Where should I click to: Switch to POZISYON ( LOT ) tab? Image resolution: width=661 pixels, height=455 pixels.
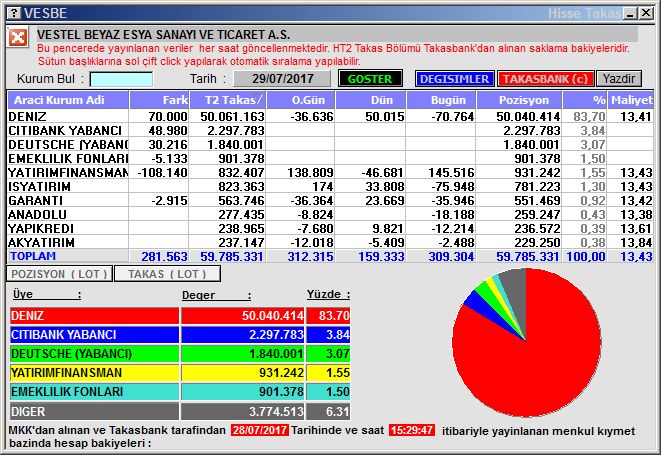(x=59, y=274)
